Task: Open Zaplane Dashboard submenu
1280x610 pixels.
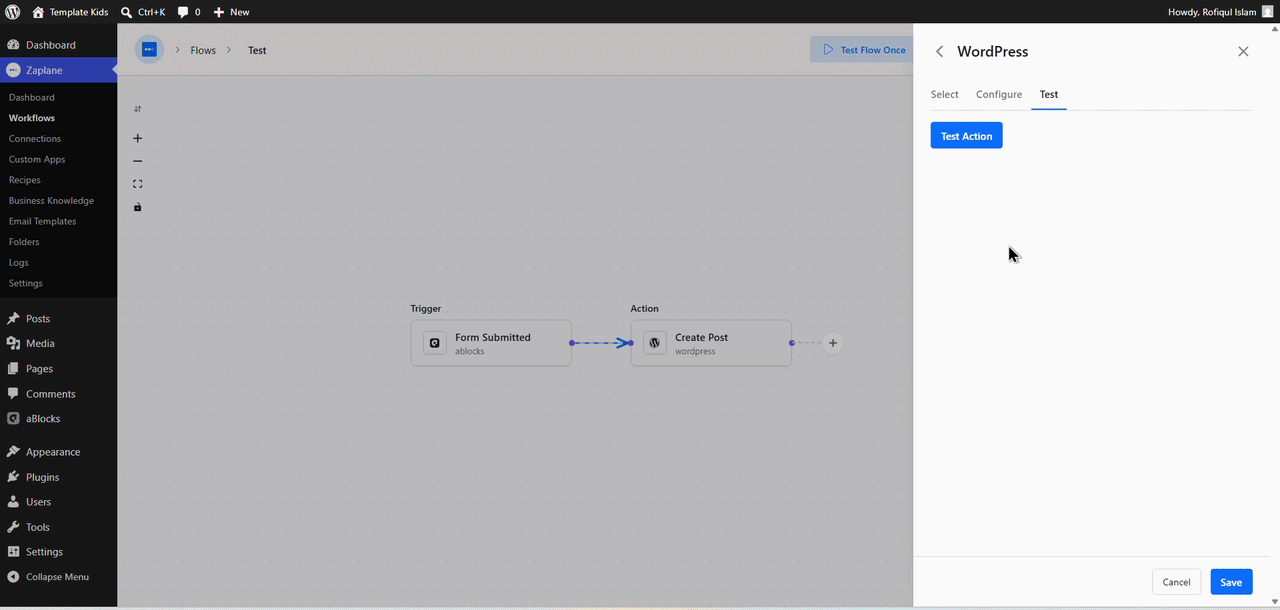Action: tap(32, 97)
